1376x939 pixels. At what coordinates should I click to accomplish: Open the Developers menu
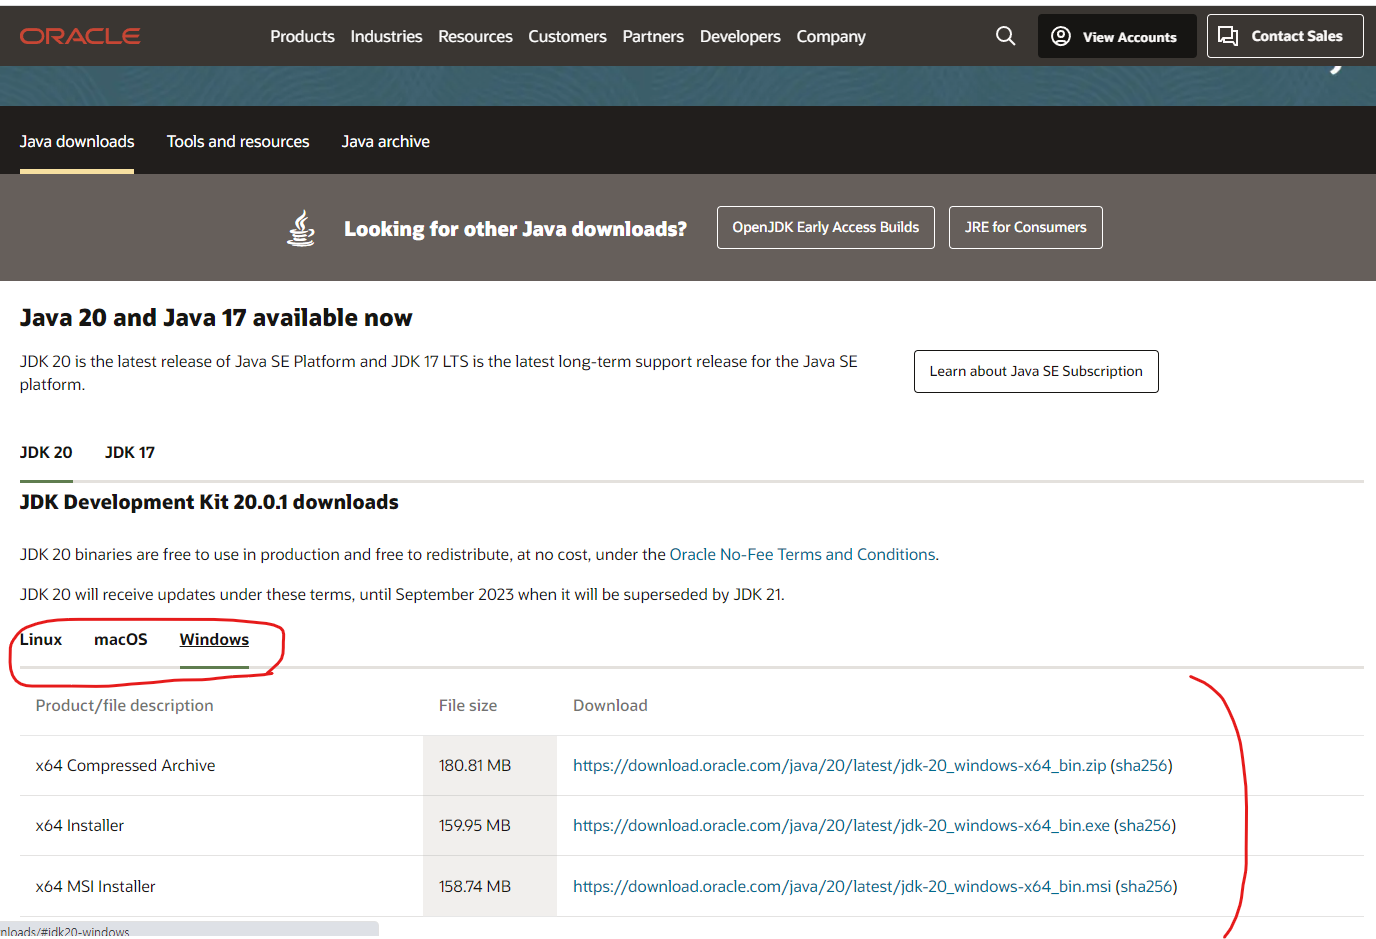(x=740, y=36)
